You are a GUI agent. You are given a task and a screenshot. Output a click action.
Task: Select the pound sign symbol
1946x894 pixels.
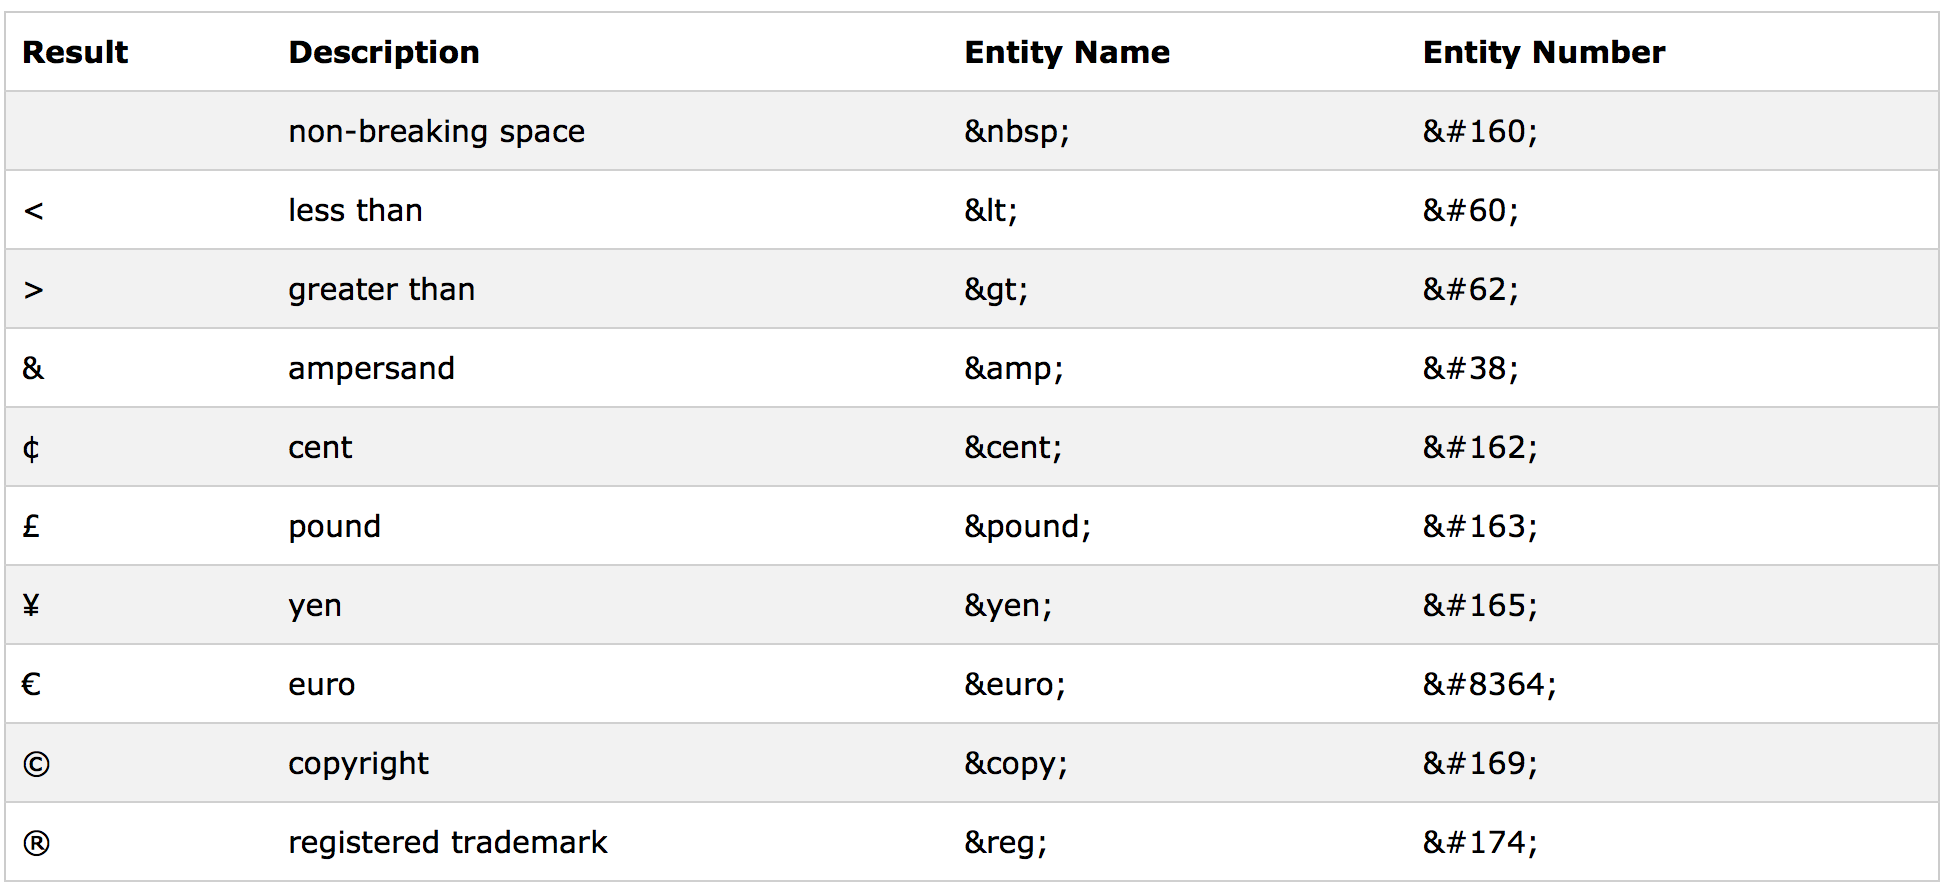click(31, 526)
